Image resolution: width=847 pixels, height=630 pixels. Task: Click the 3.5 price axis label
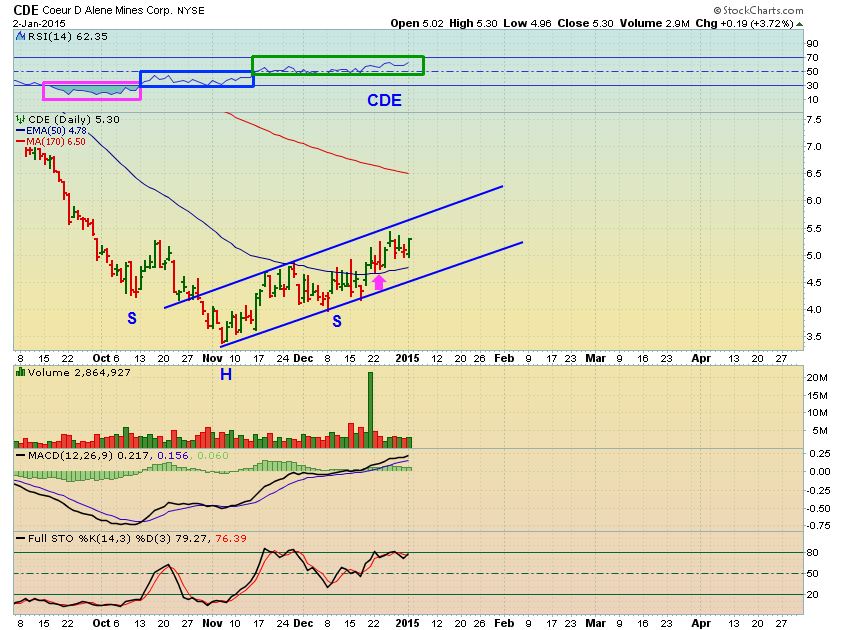[814, 336]
